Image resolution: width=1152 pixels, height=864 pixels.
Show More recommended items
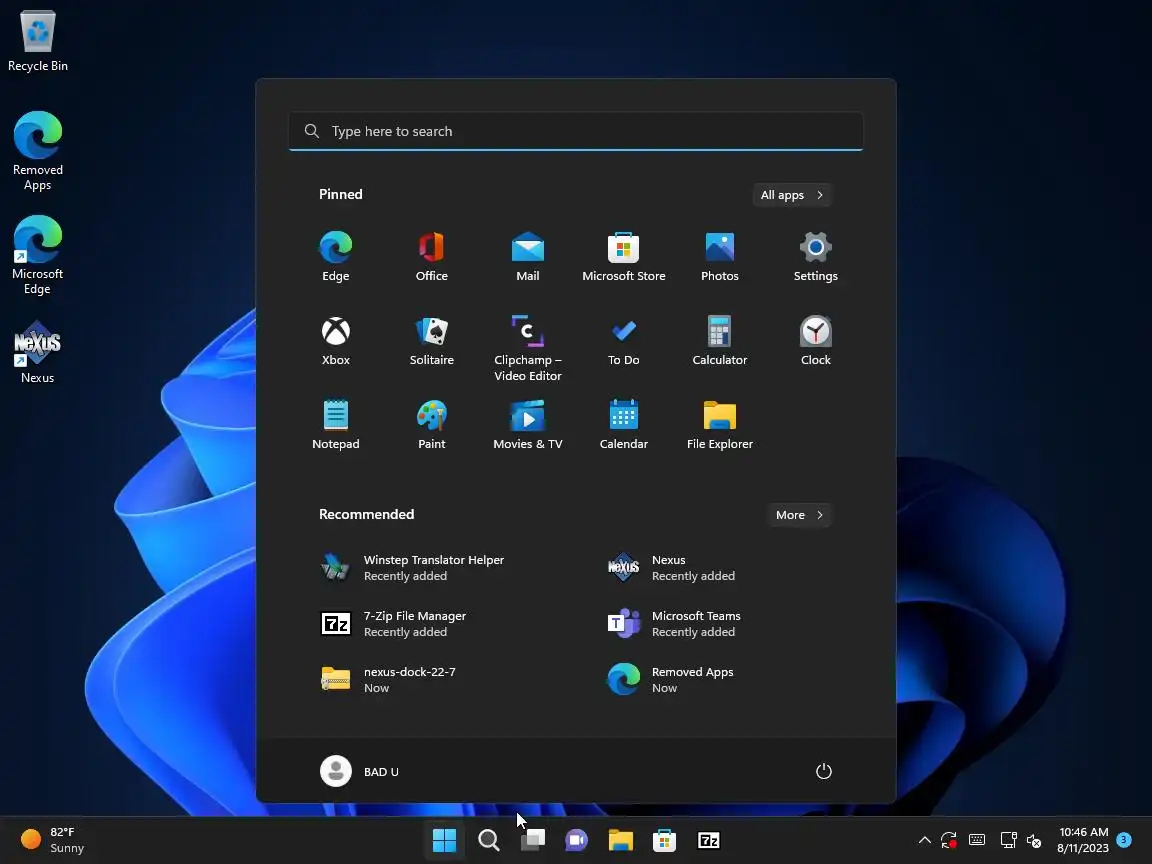799,515
